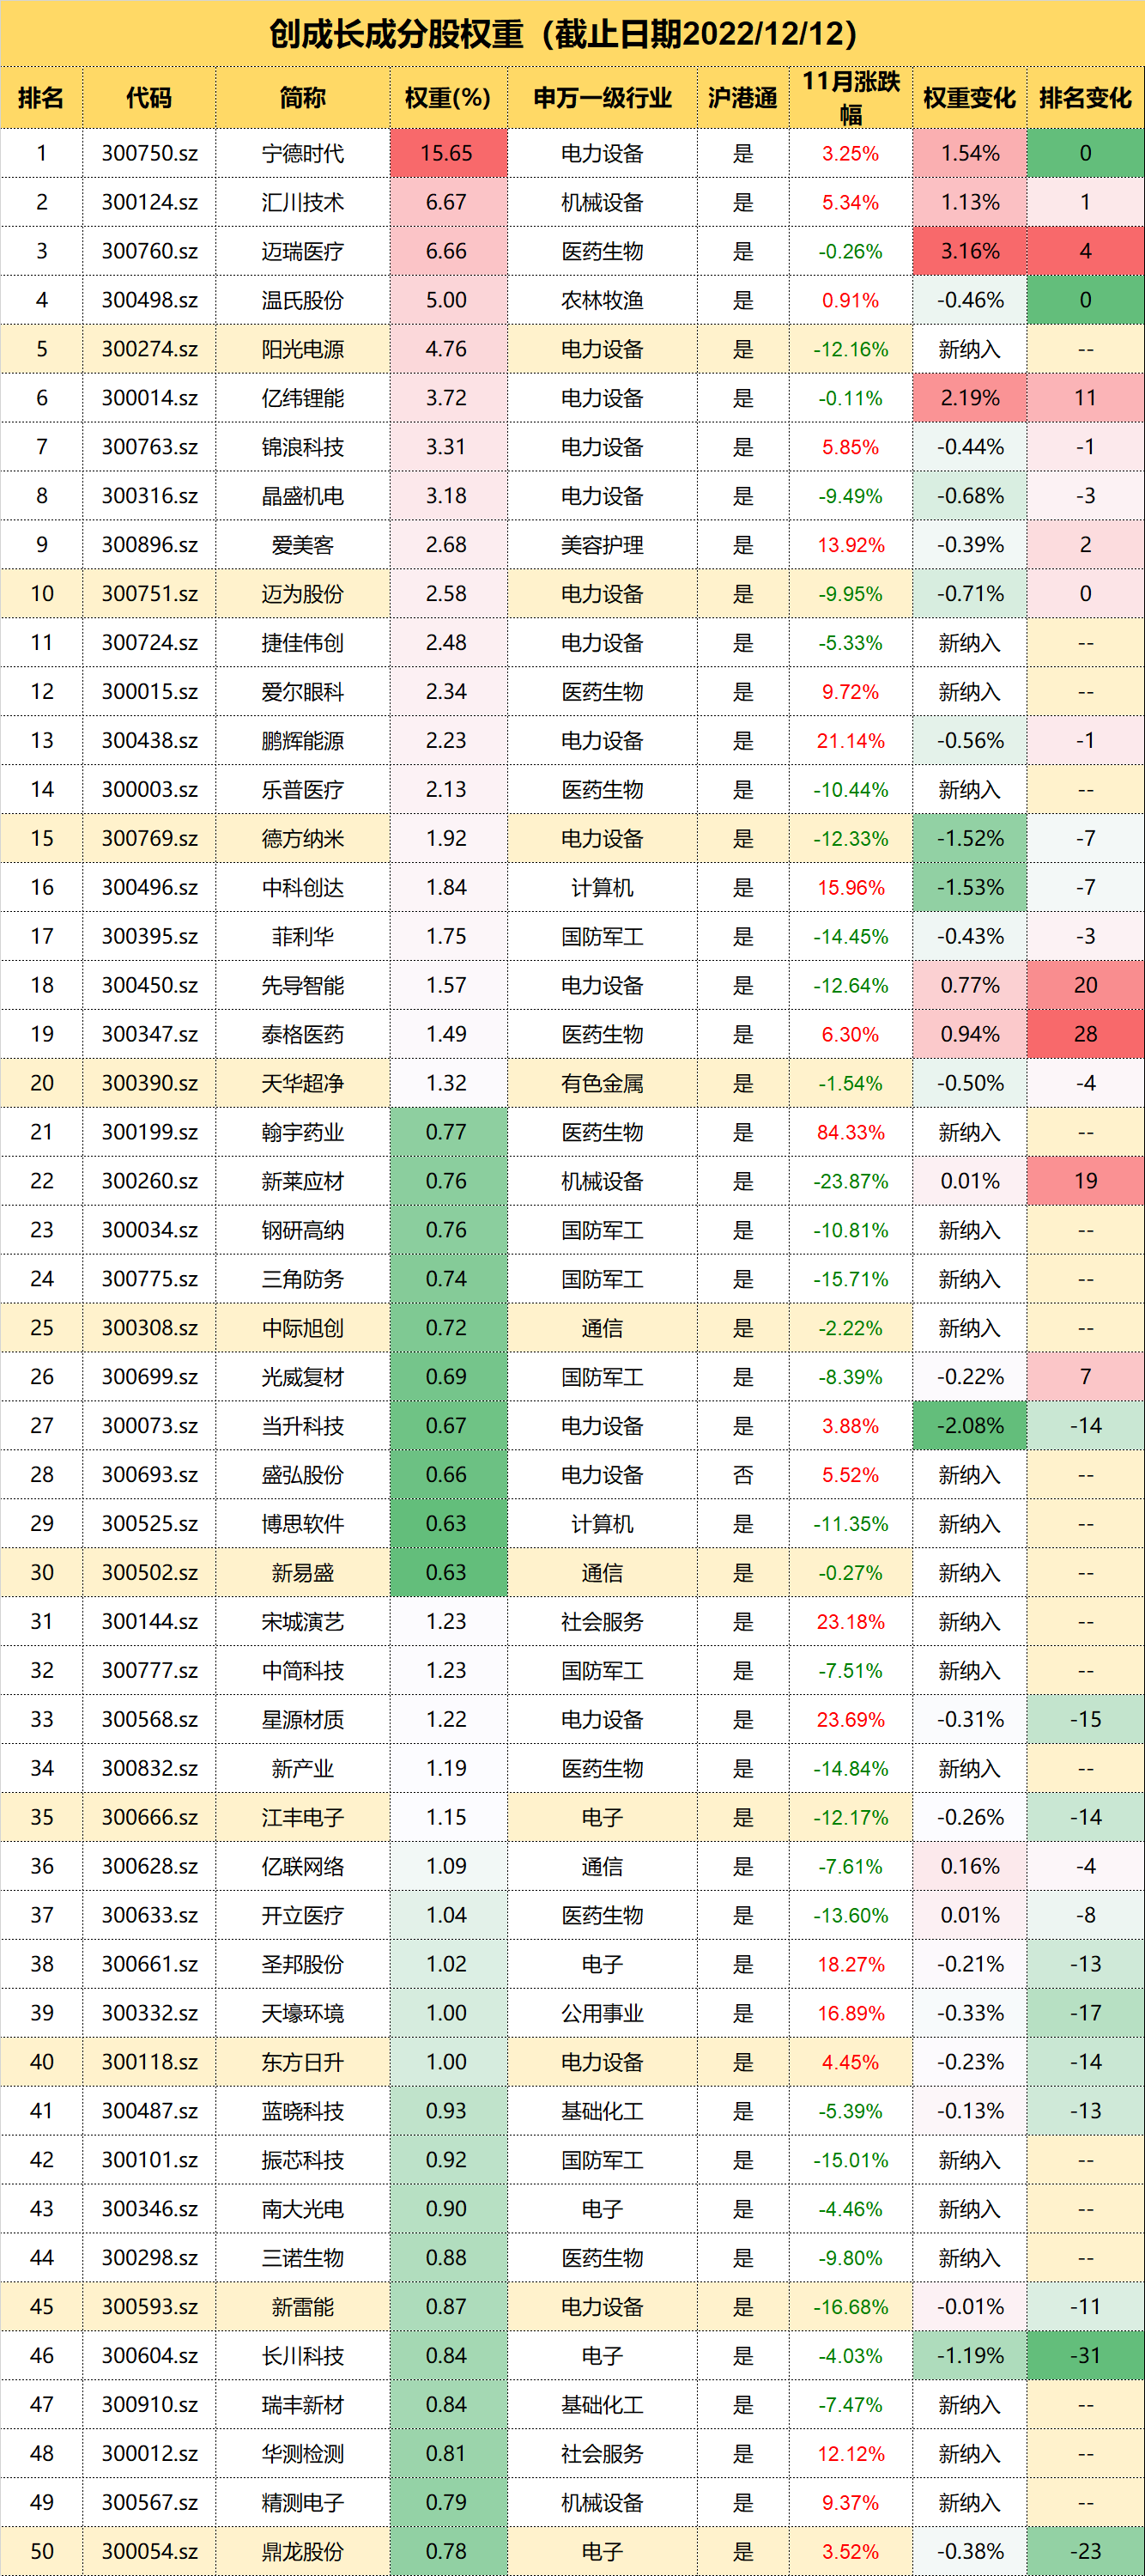Click November change 84.33%
Image resolution: width=1145 pixels, height=2576 pixels.
pyautogui.click(x=851, y=1132)
